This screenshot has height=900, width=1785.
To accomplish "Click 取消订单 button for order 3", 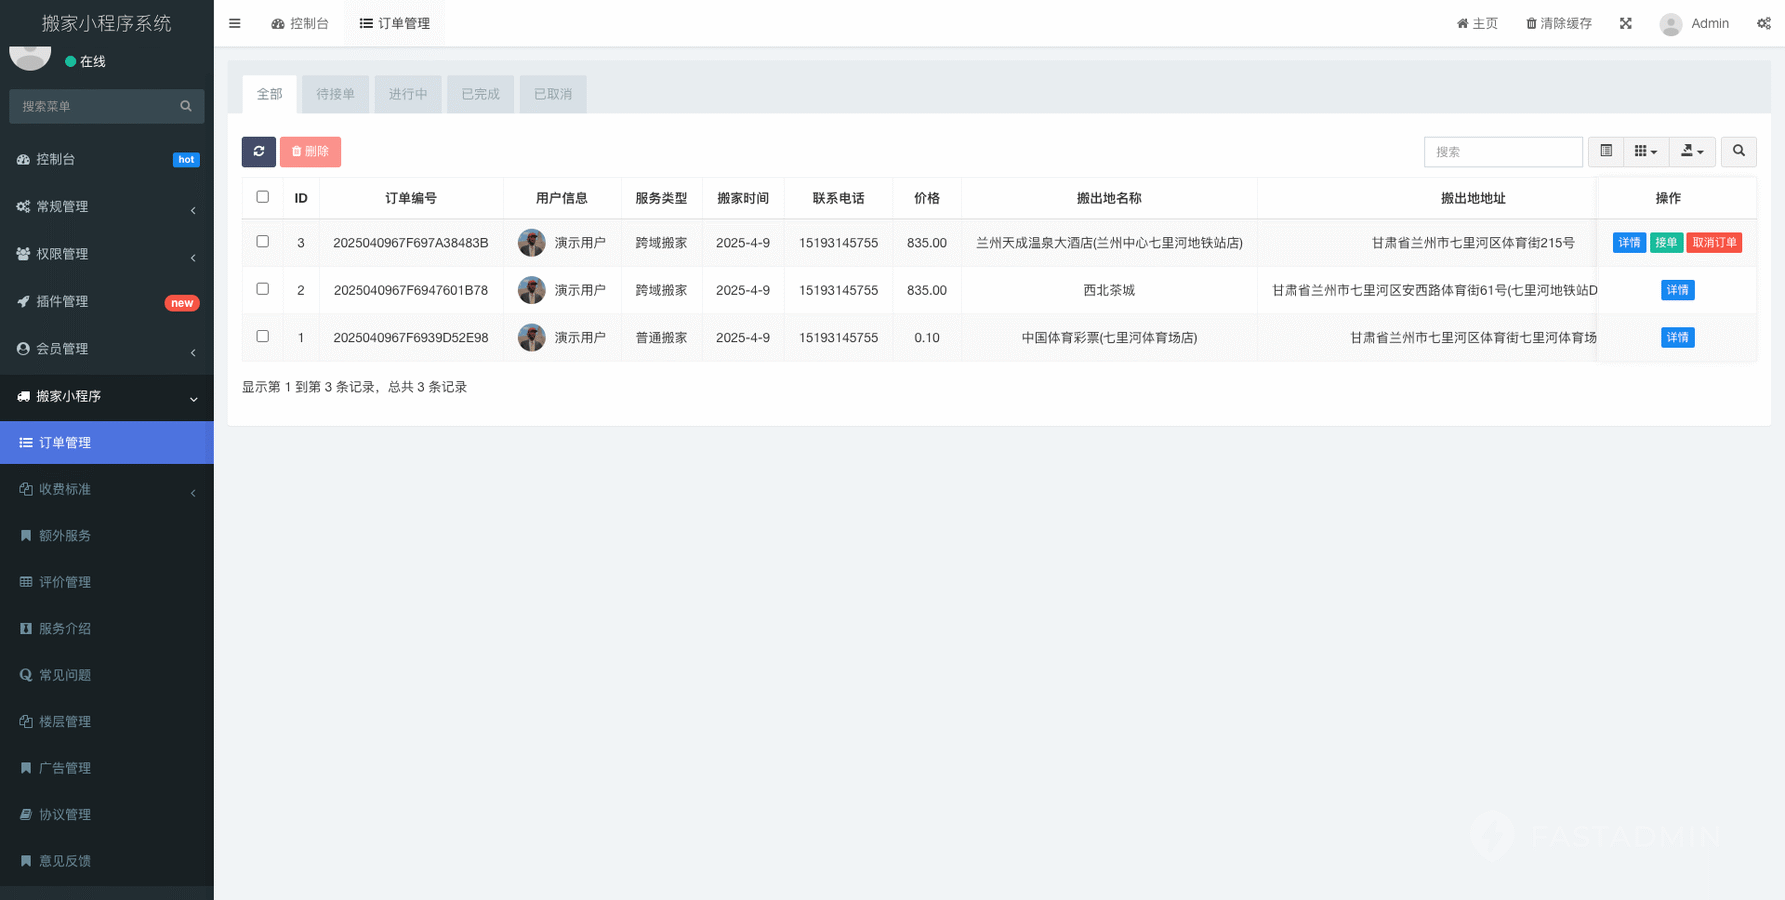I will (1714, 243).
